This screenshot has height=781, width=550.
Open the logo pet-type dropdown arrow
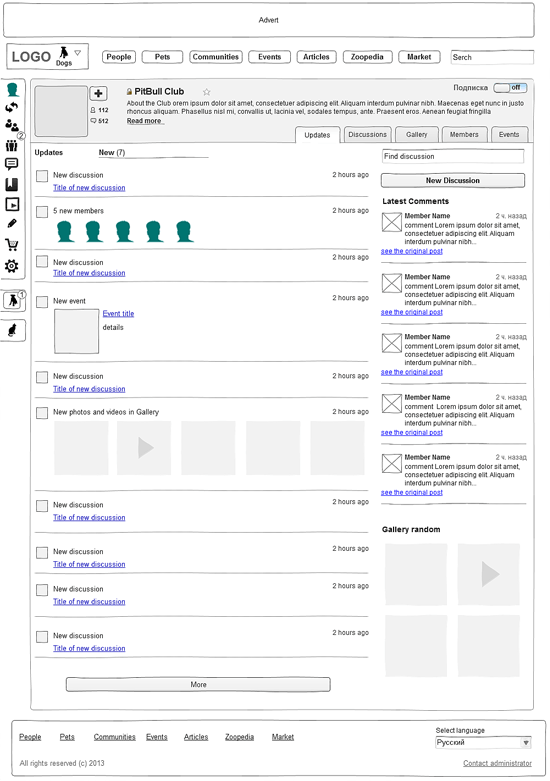pos(78,52)
